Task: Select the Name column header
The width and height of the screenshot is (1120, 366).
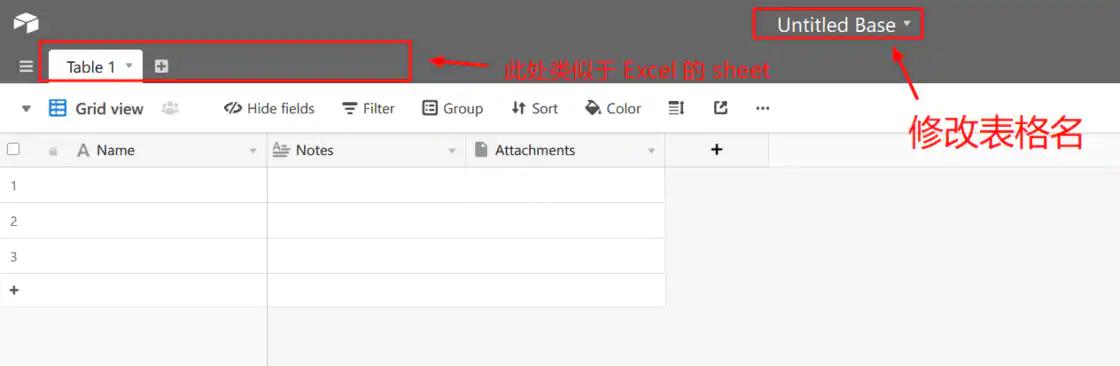Action: click(x=134, y=150)
